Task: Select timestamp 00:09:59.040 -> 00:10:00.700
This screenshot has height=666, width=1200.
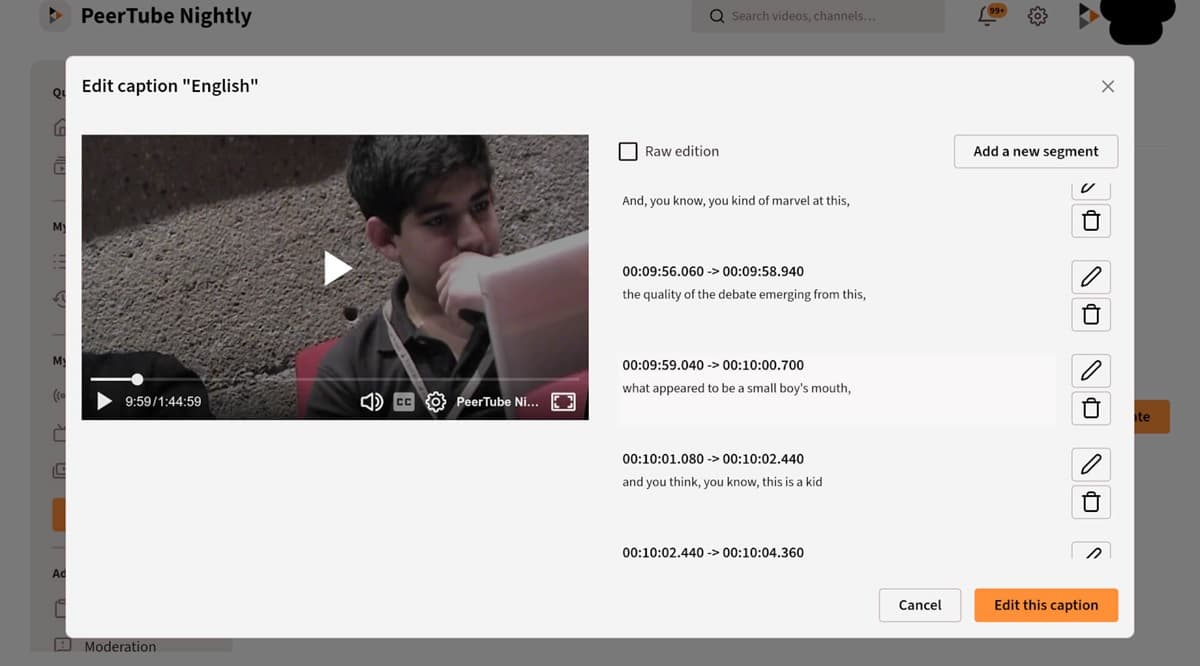Action: tap(713, 365)
